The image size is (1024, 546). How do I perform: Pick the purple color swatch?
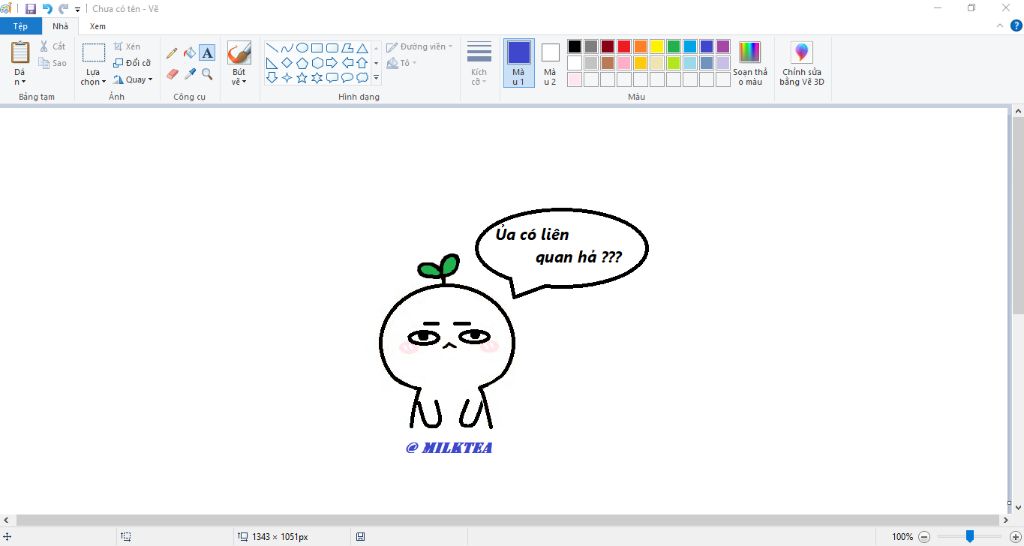(x=723, y=46)
